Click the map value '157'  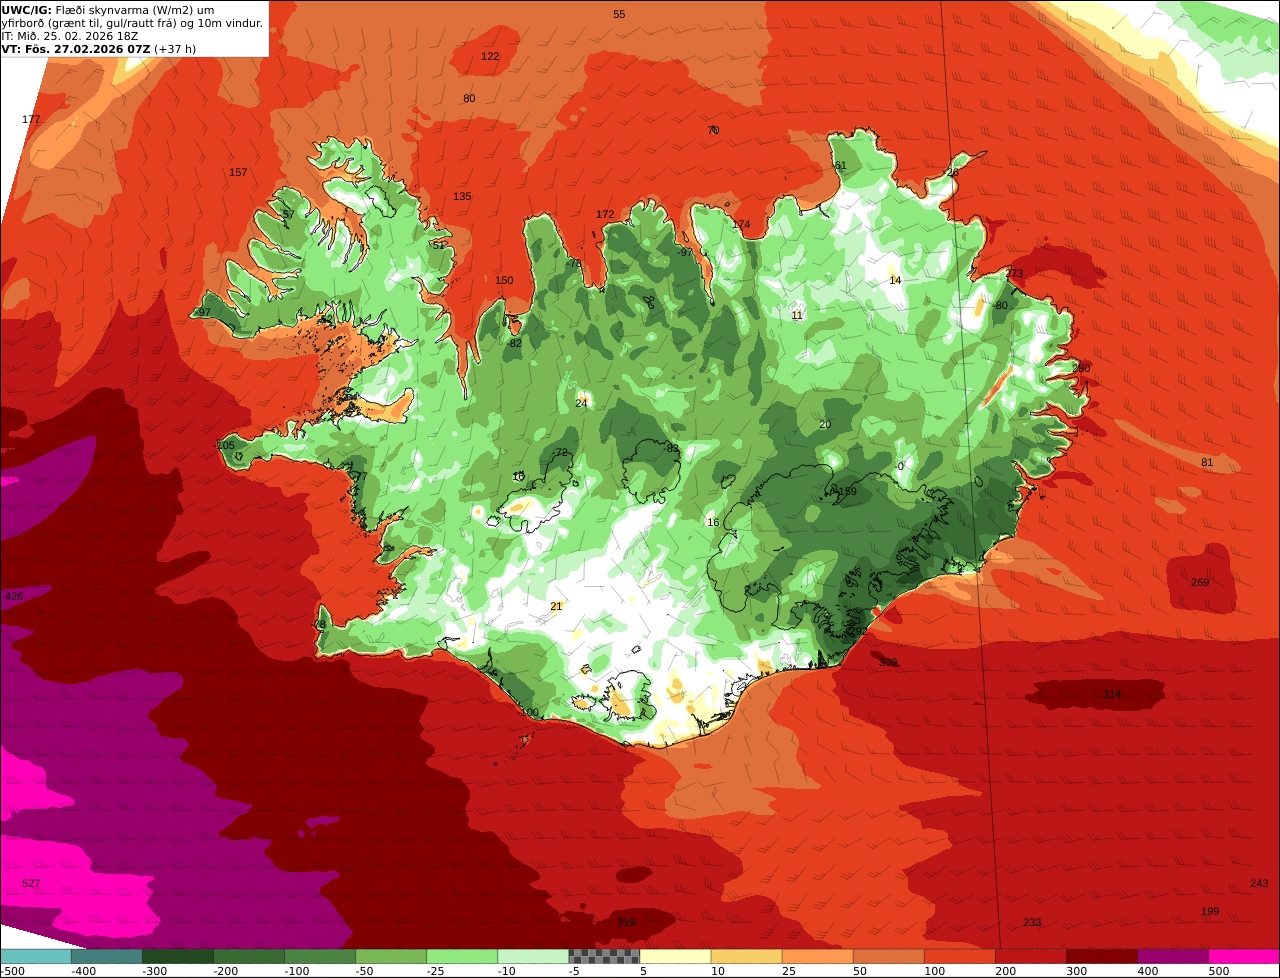(x=238, y=172)
